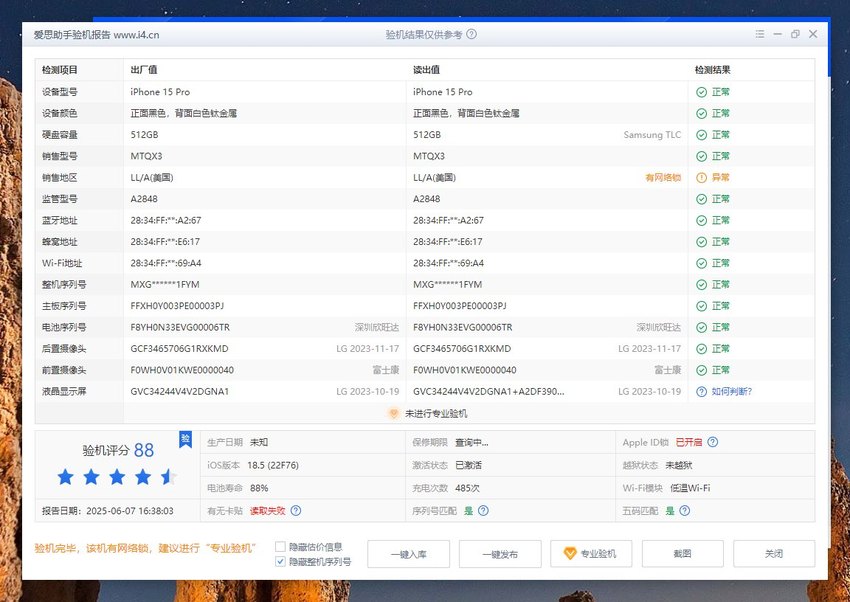Open the 如何判断? link
The image size is (850, 602).
click(732, 392)
